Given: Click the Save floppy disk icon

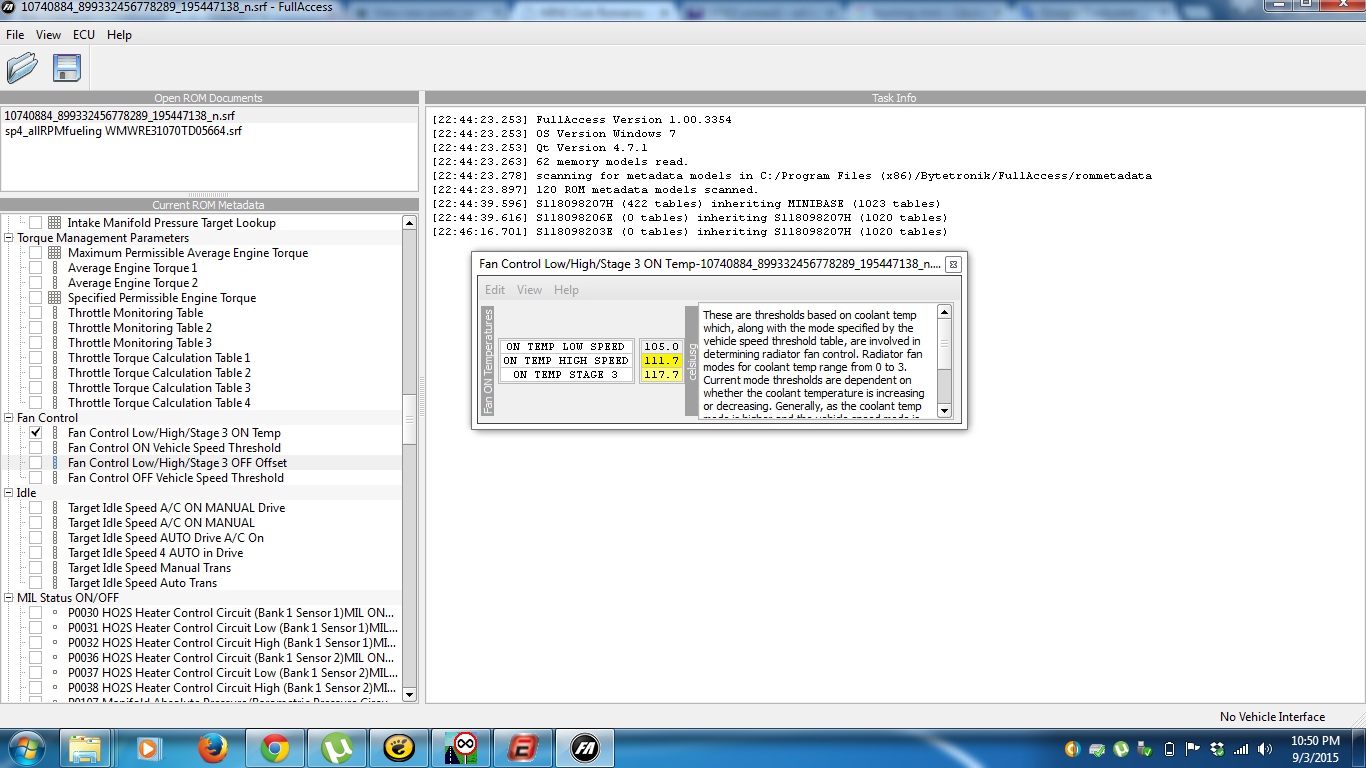Looking at the screenshot, I should [x=67, y=68].
